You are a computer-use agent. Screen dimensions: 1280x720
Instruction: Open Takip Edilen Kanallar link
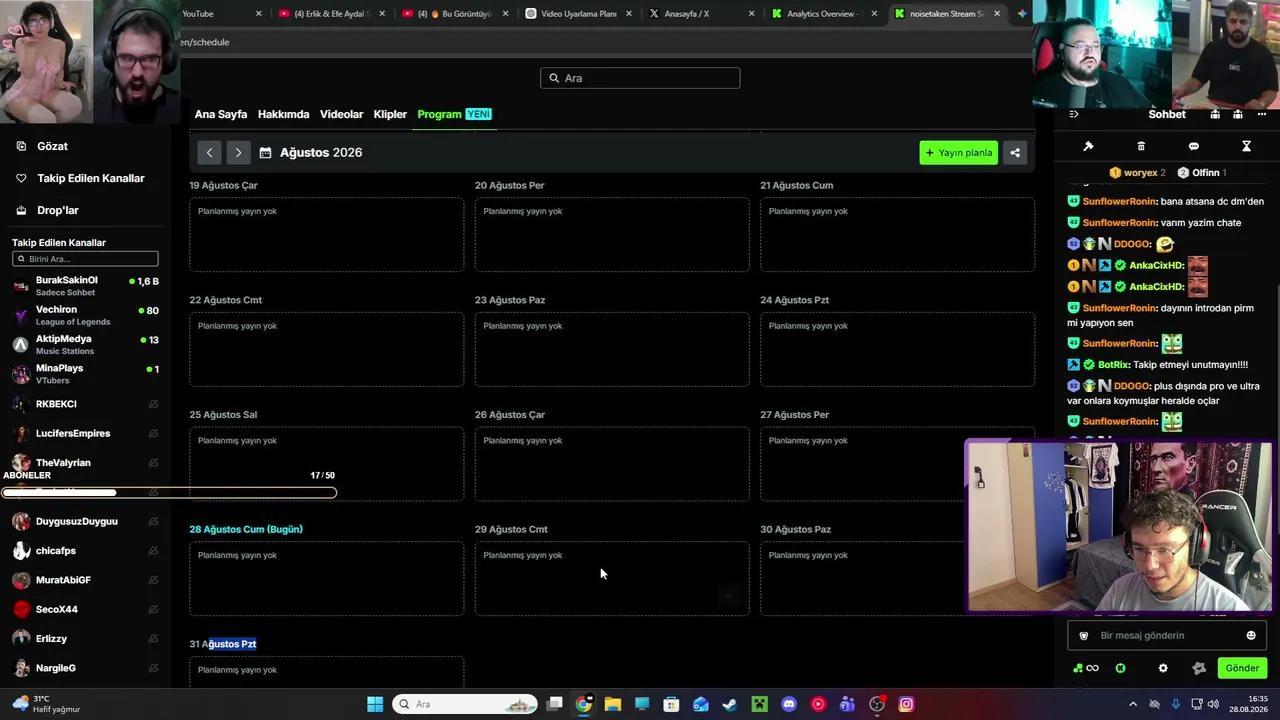click(80, 178)
